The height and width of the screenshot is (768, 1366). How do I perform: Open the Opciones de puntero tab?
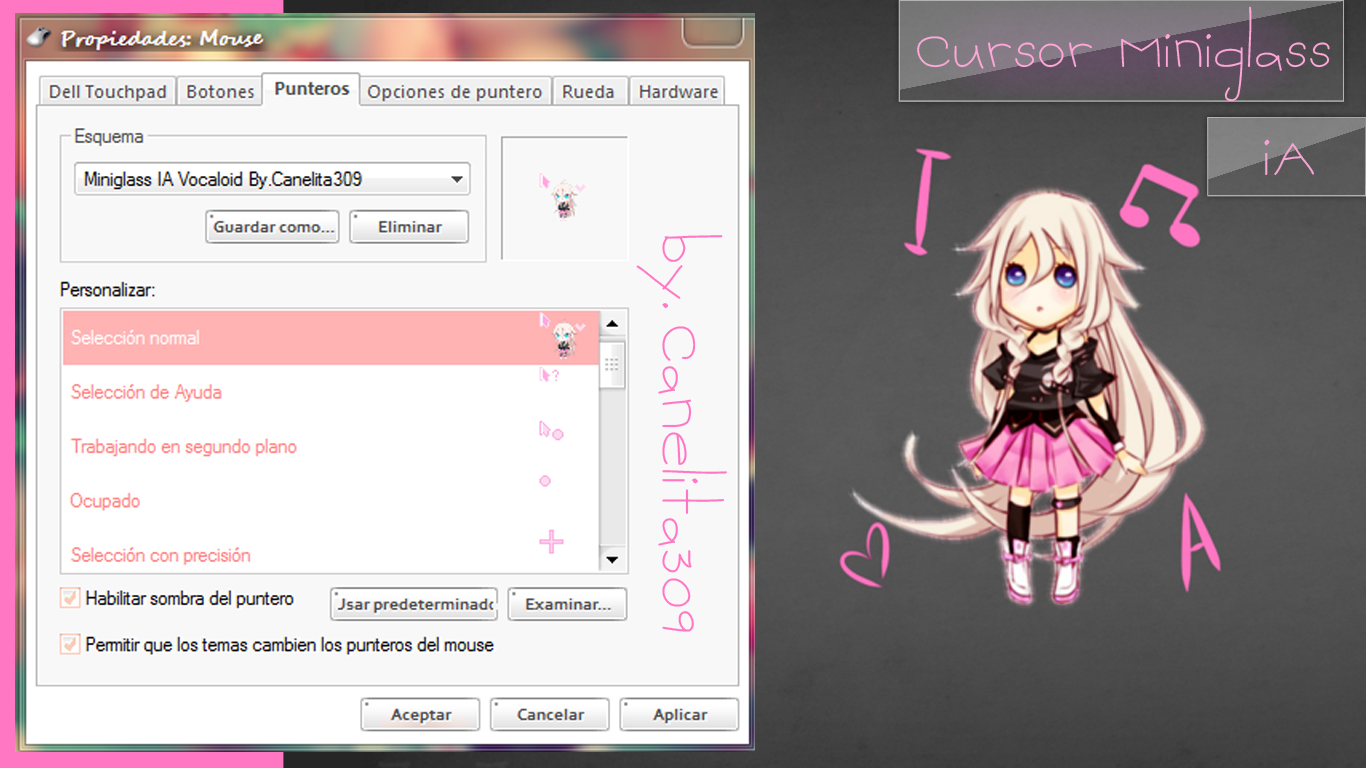tap(455, 92)
